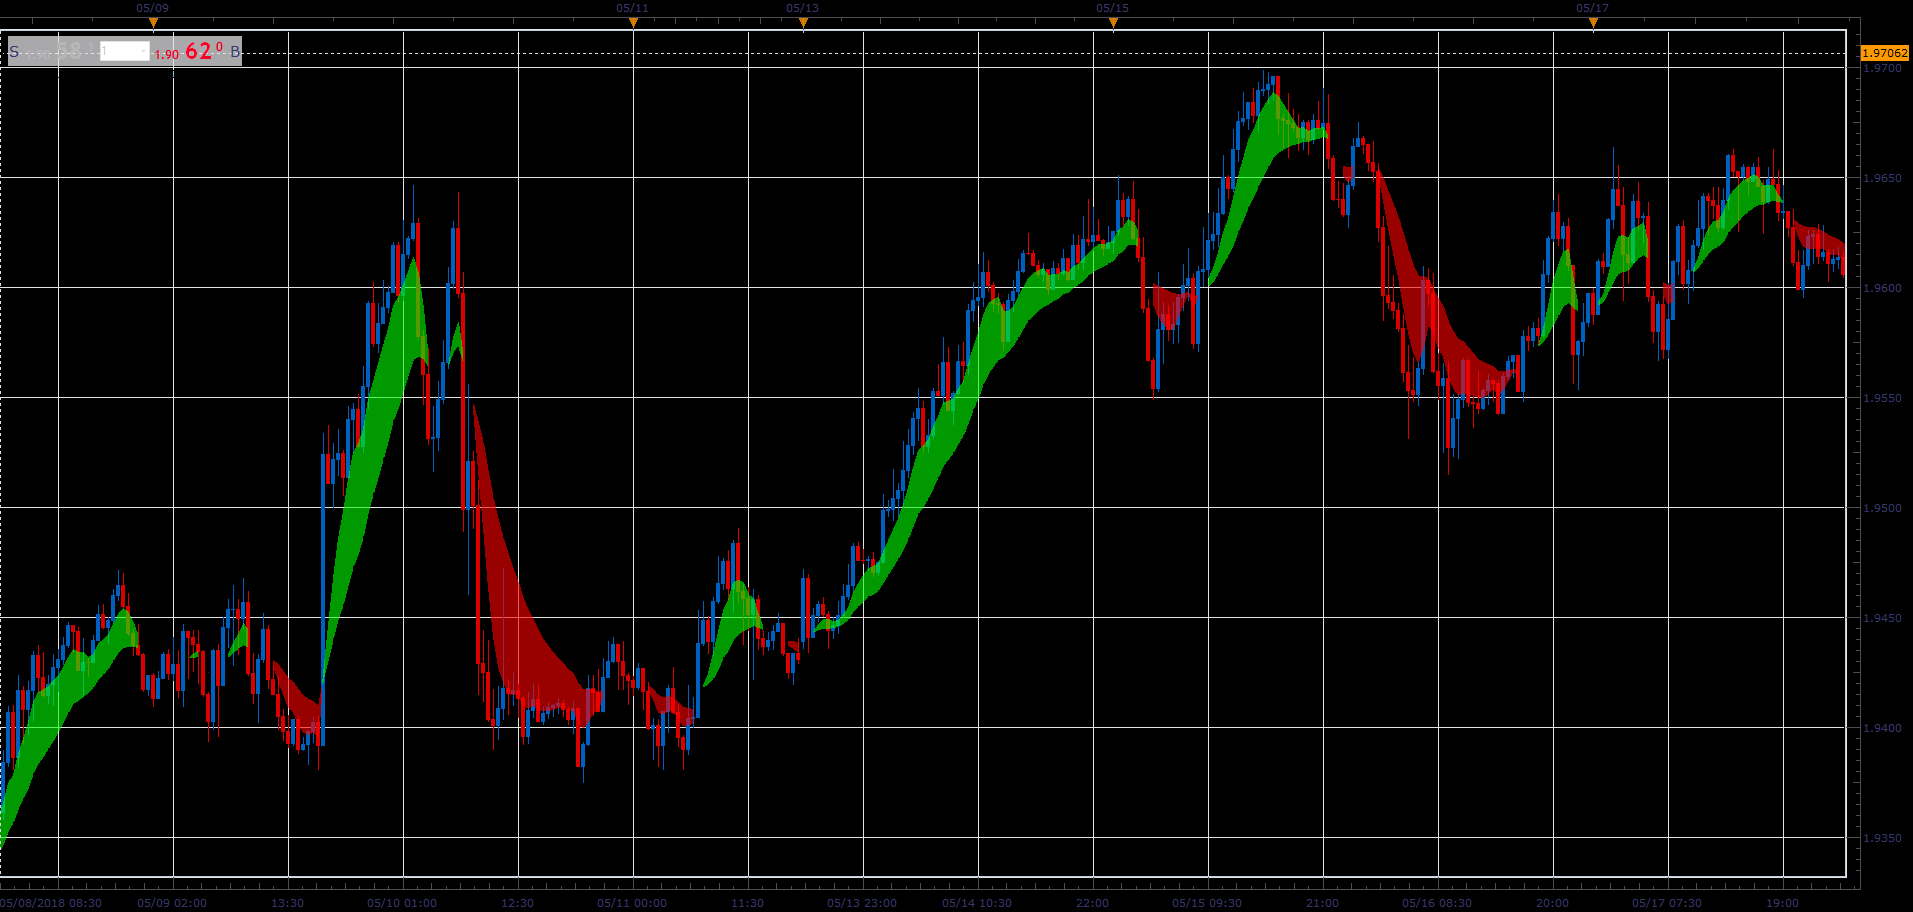The height and width of the screenshot is (912, 1913).
Task: Open the order quantity dropdown arrow
Action: pos(143,51)
